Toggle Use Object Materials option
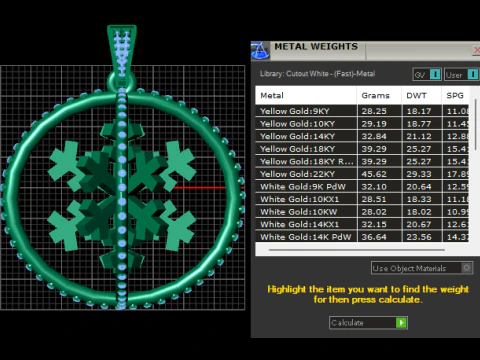480x360 pixels. [422, 268]
